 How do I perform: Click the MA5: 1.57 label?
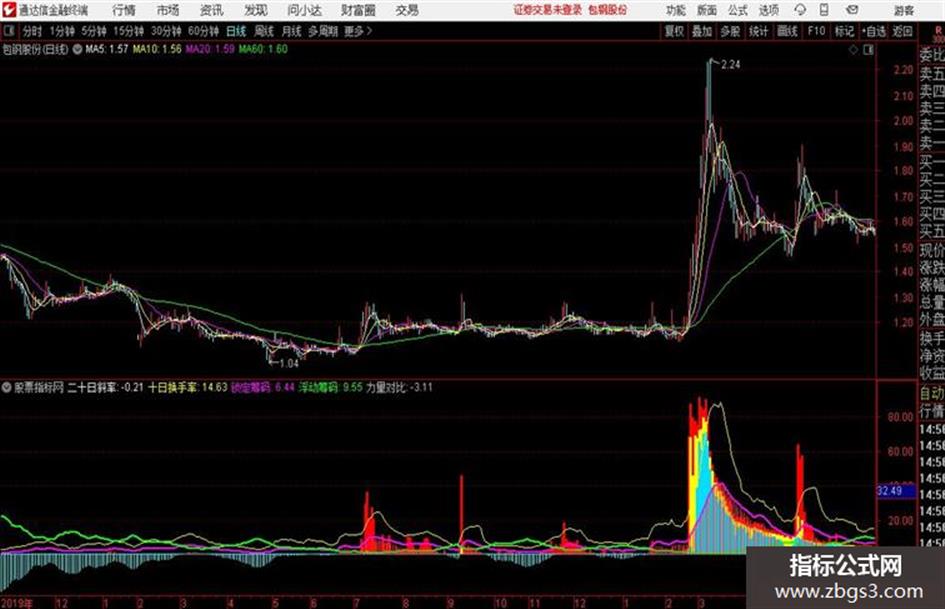(x=106, y=49)
